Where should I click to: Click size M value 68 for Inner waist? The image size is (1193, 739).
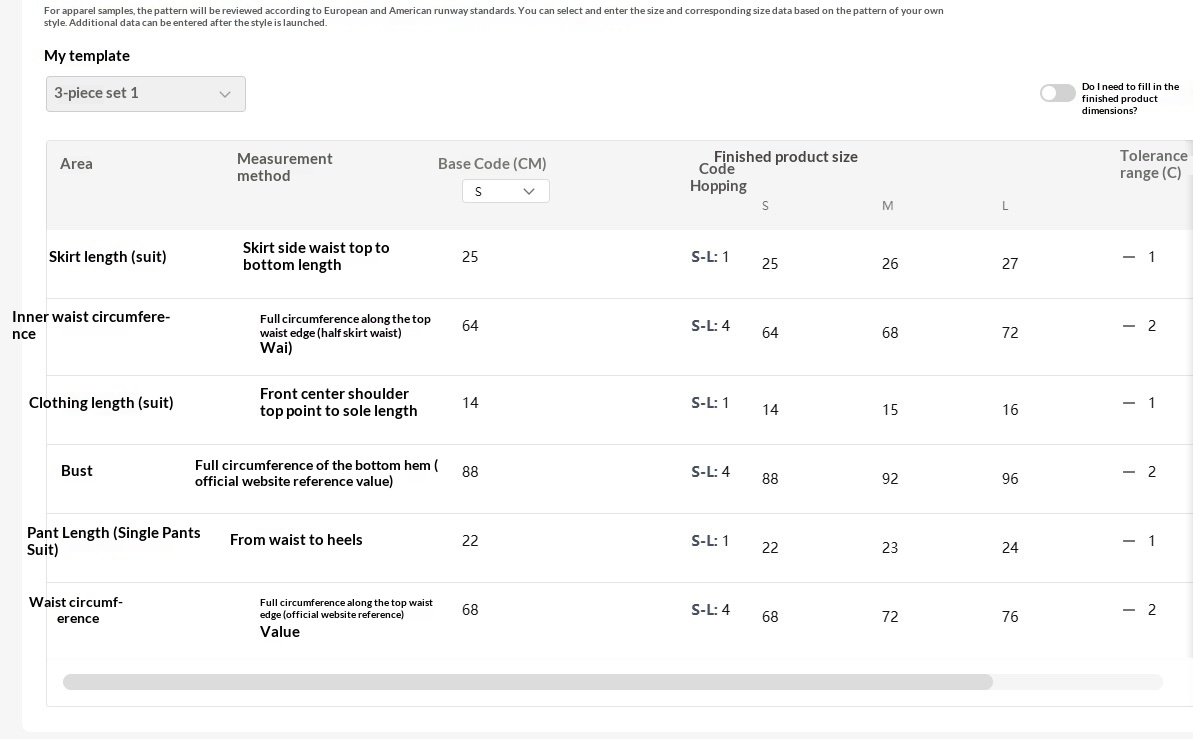click(x=890, y=333)
